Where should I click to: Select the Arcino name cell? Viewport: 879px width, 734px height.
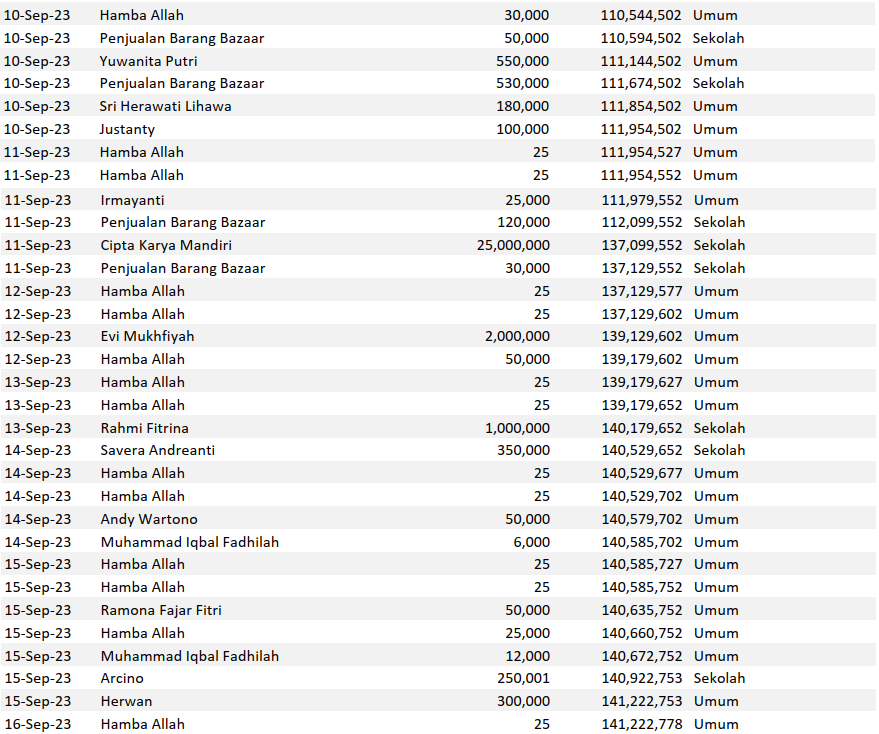pos(122,678)
